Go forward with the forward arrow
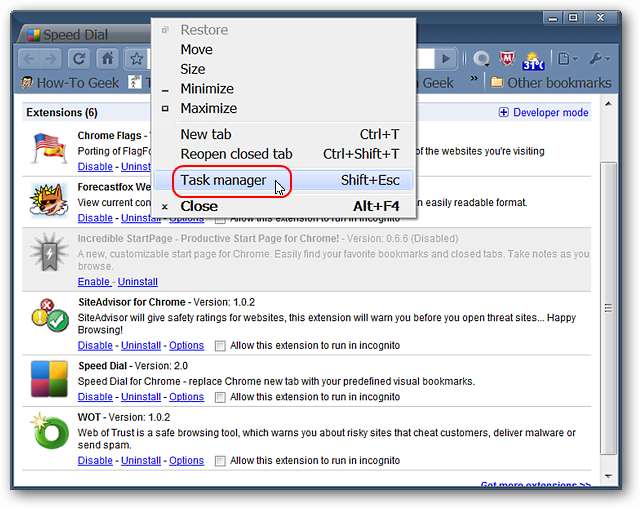640x508 pixels. pos(51,59)
